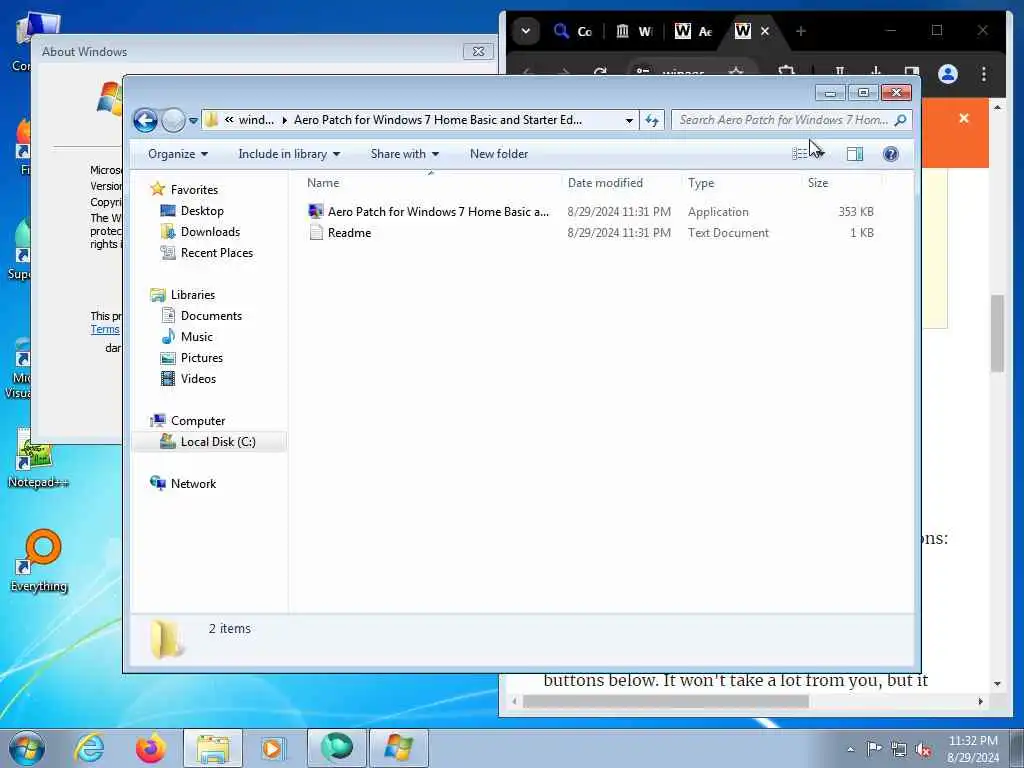Viewport: 1024px width, 768px height.
Task: Select the Readme text document
Action: (340, 232)
